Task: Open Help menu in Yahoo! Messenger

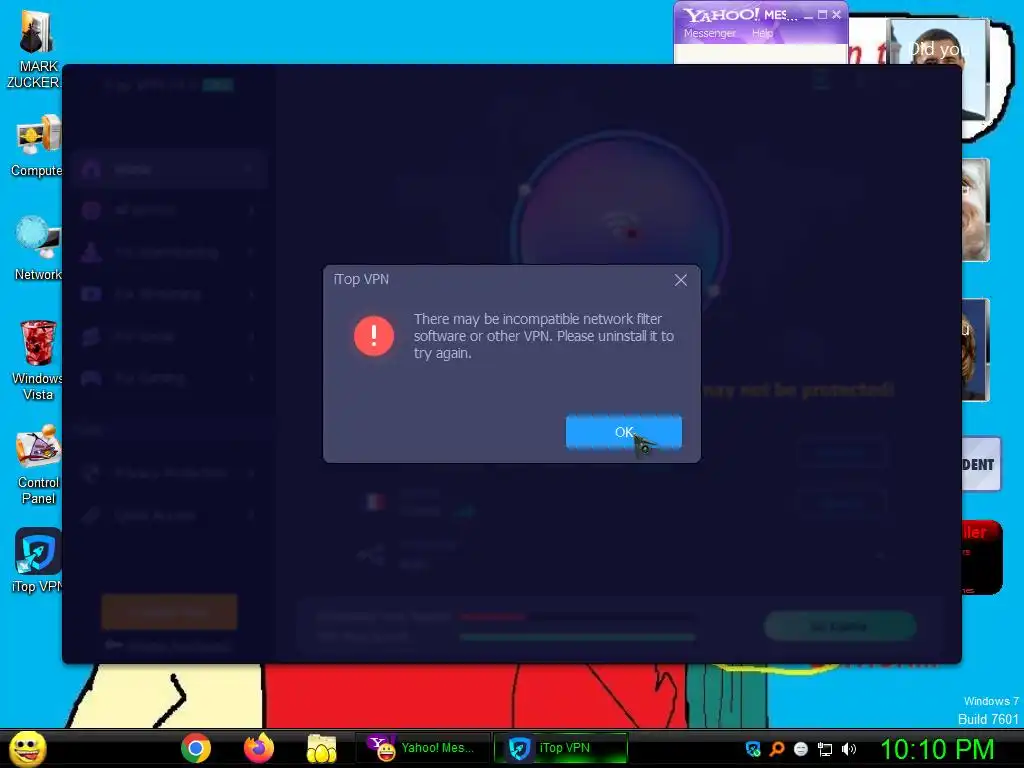Action: pyautogui.click(x=762, y=33)
